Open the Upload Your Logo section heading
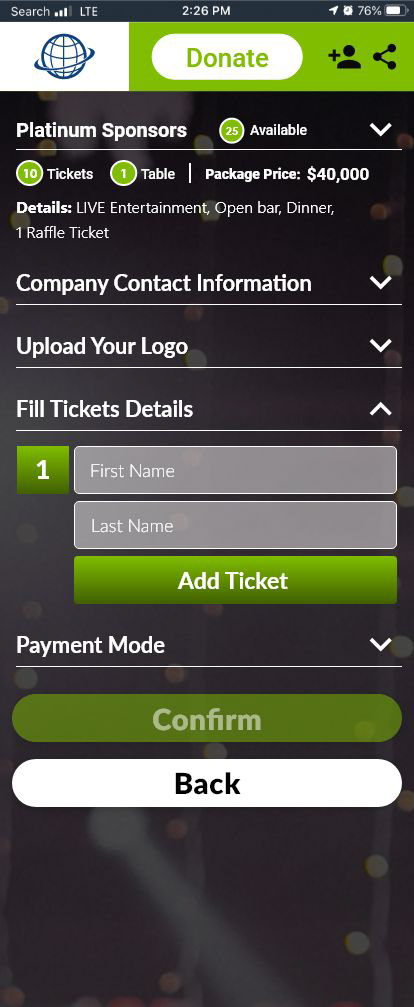This screenshot has width=414, height=1007. 102,346
